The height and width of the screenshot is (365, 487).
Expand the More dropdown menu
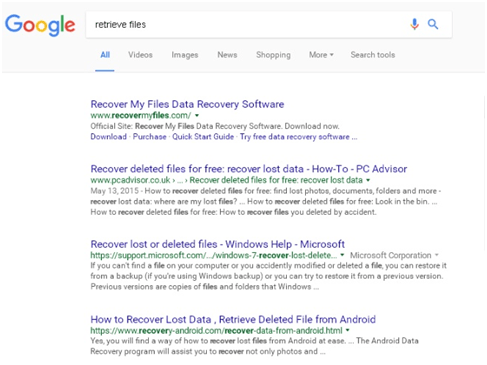[x=321, y=55]
